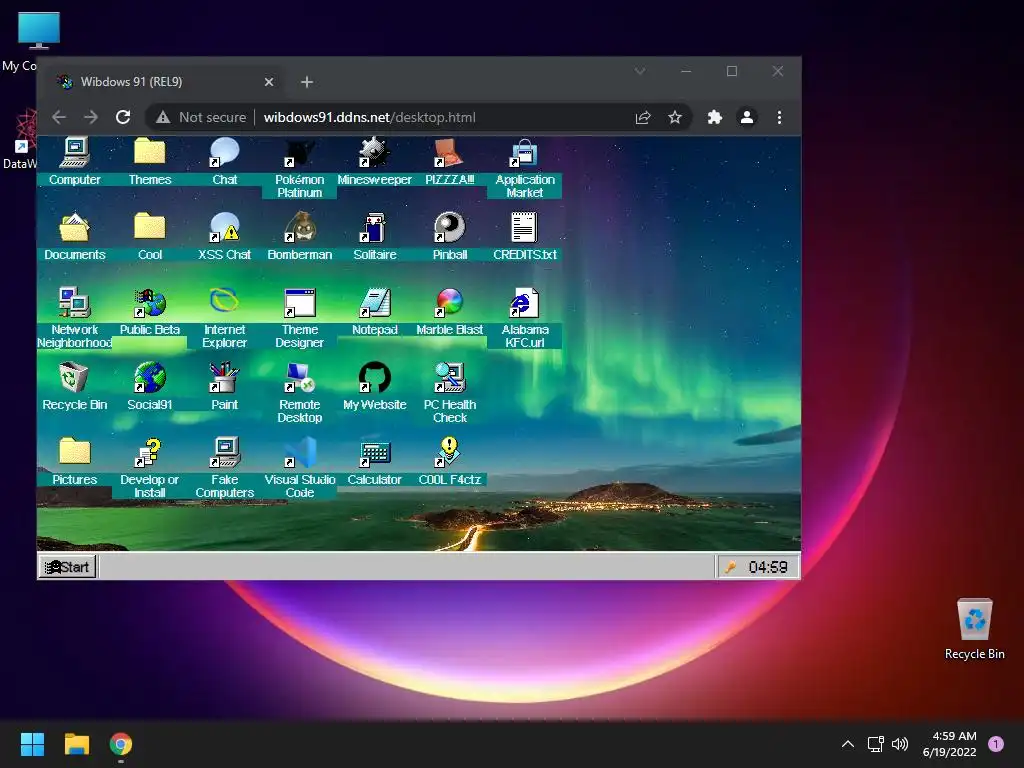Screen dimensions: 1024x768
Task: Launch XSS Chat shortcut
Action: click(x=225, y=236)
